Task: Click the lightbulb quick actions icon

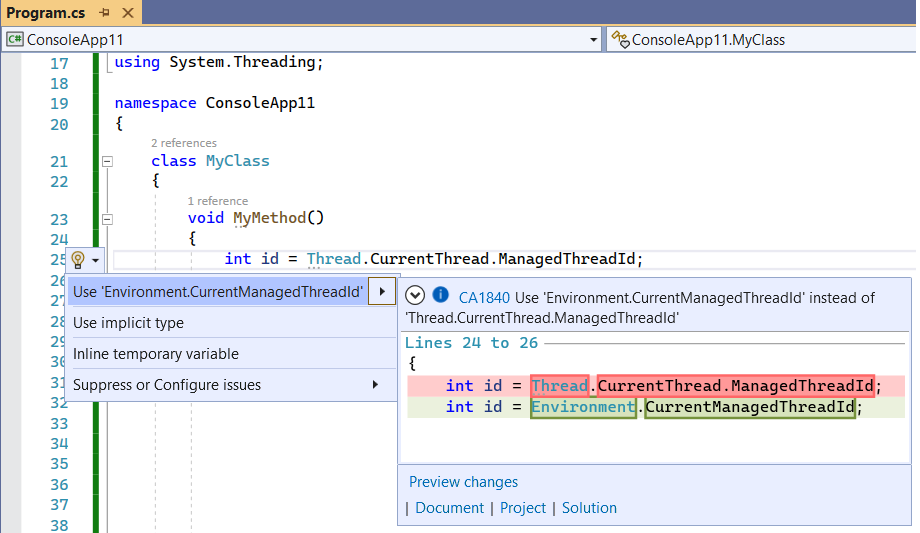Action: tap(77, 259)
